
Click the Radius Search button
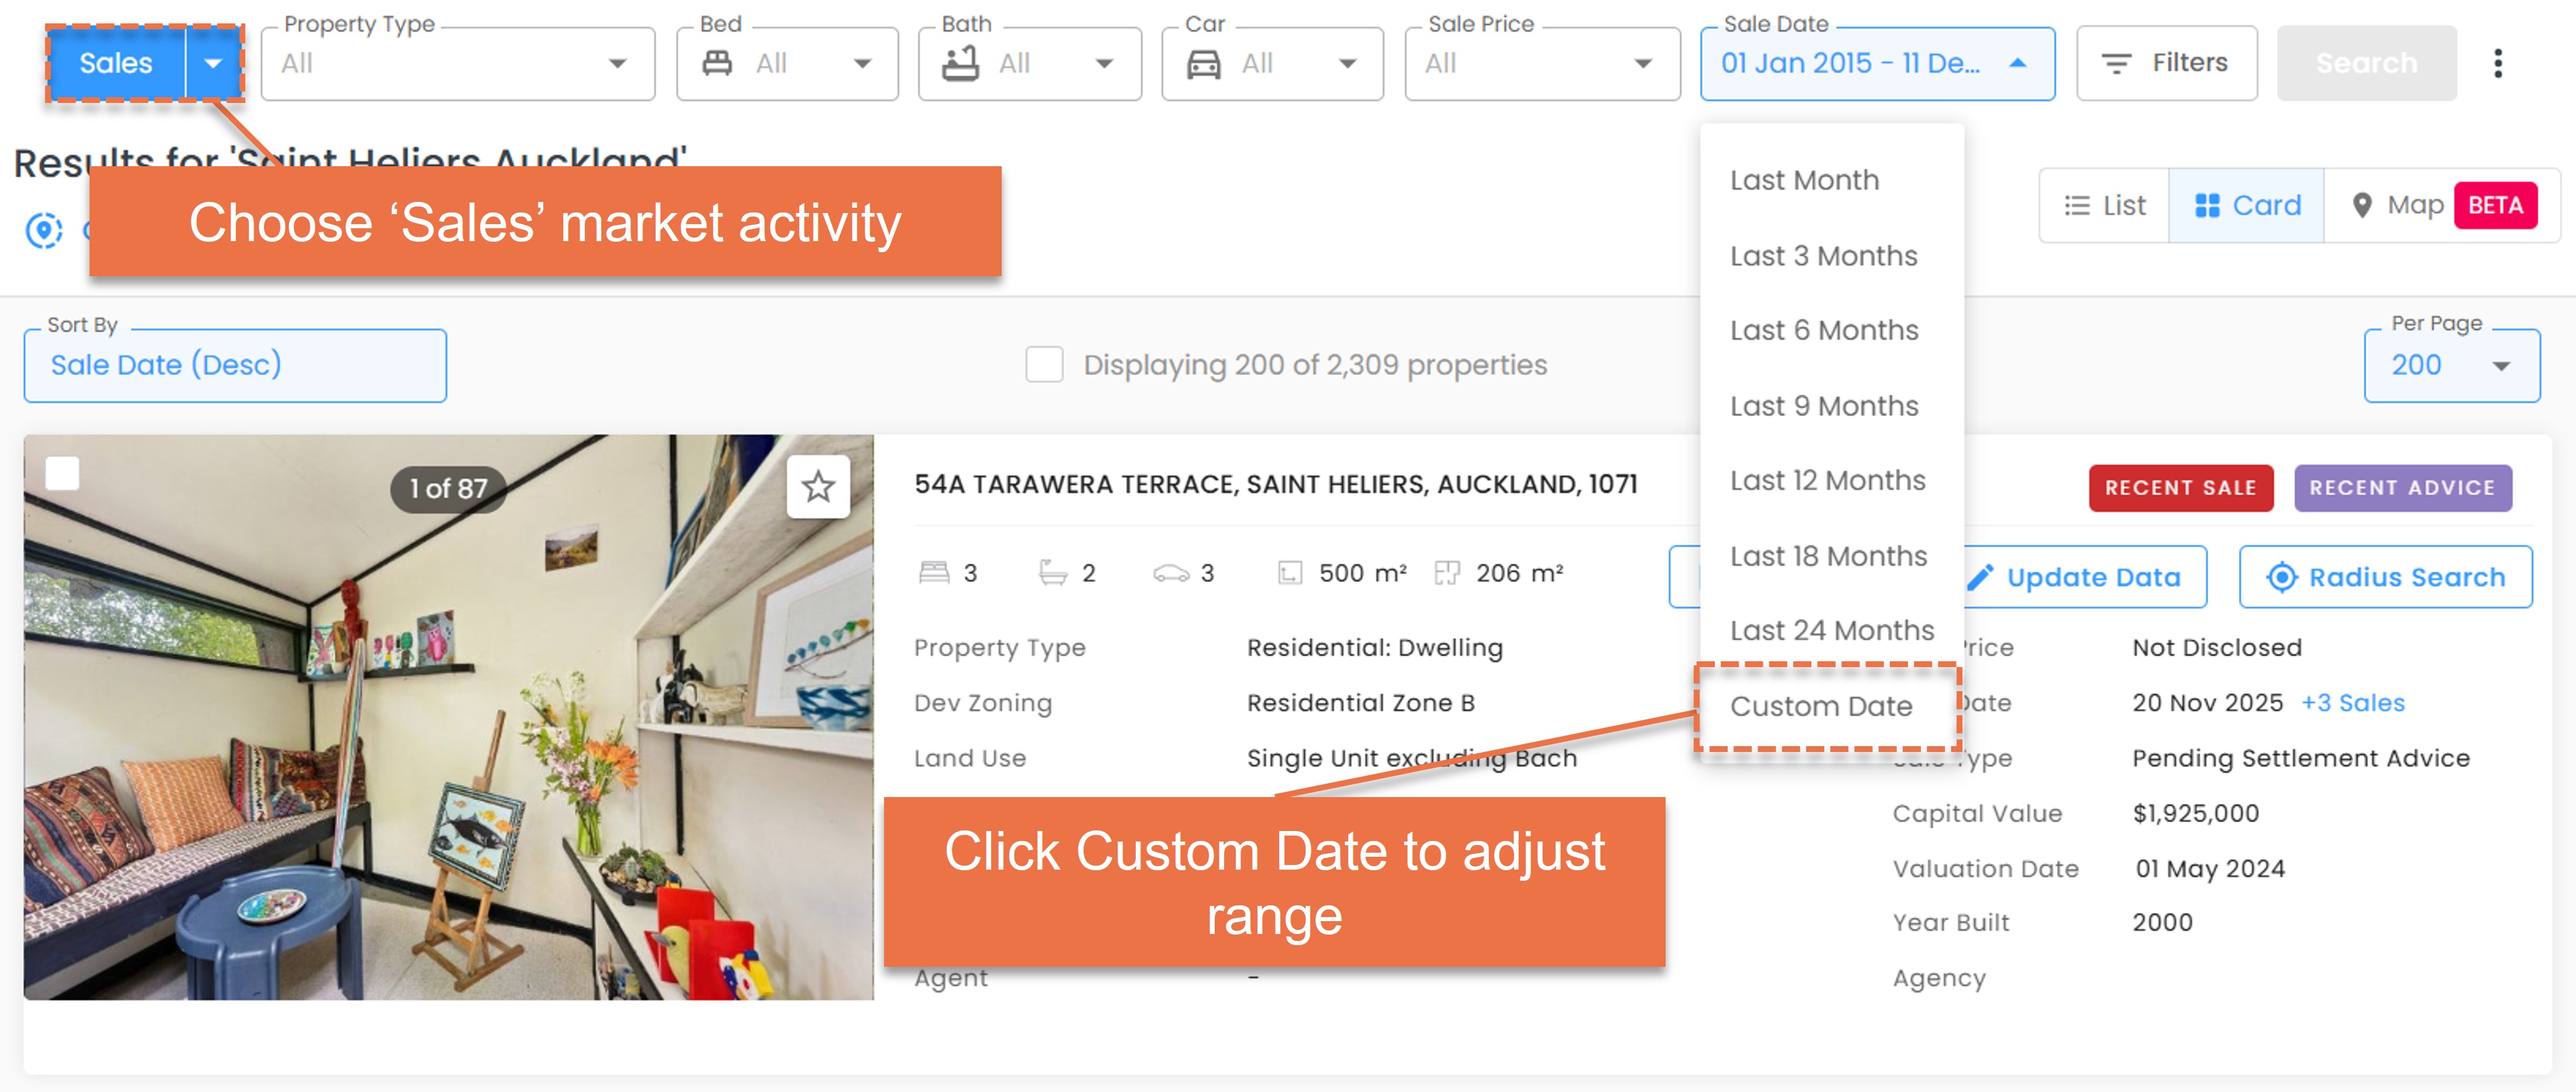pyautogui.click(x=2385, y=577)
